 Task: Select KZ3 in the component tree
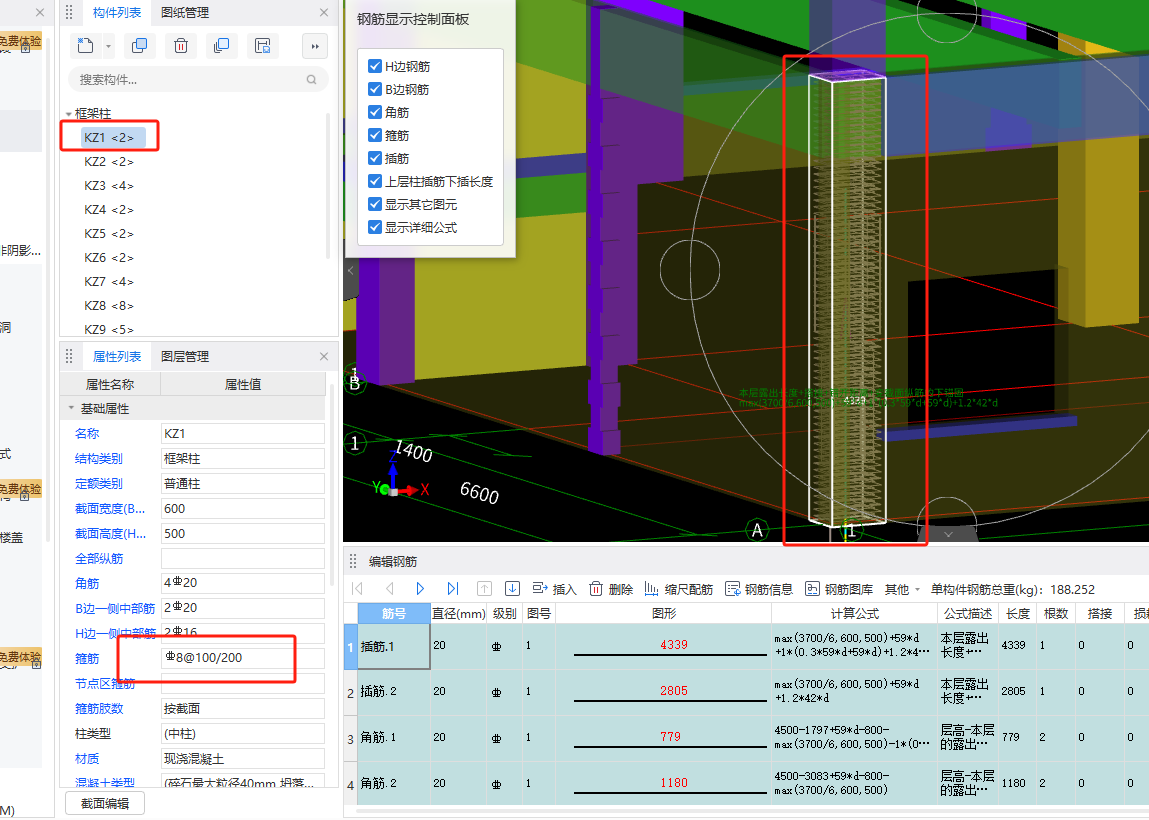108,185
